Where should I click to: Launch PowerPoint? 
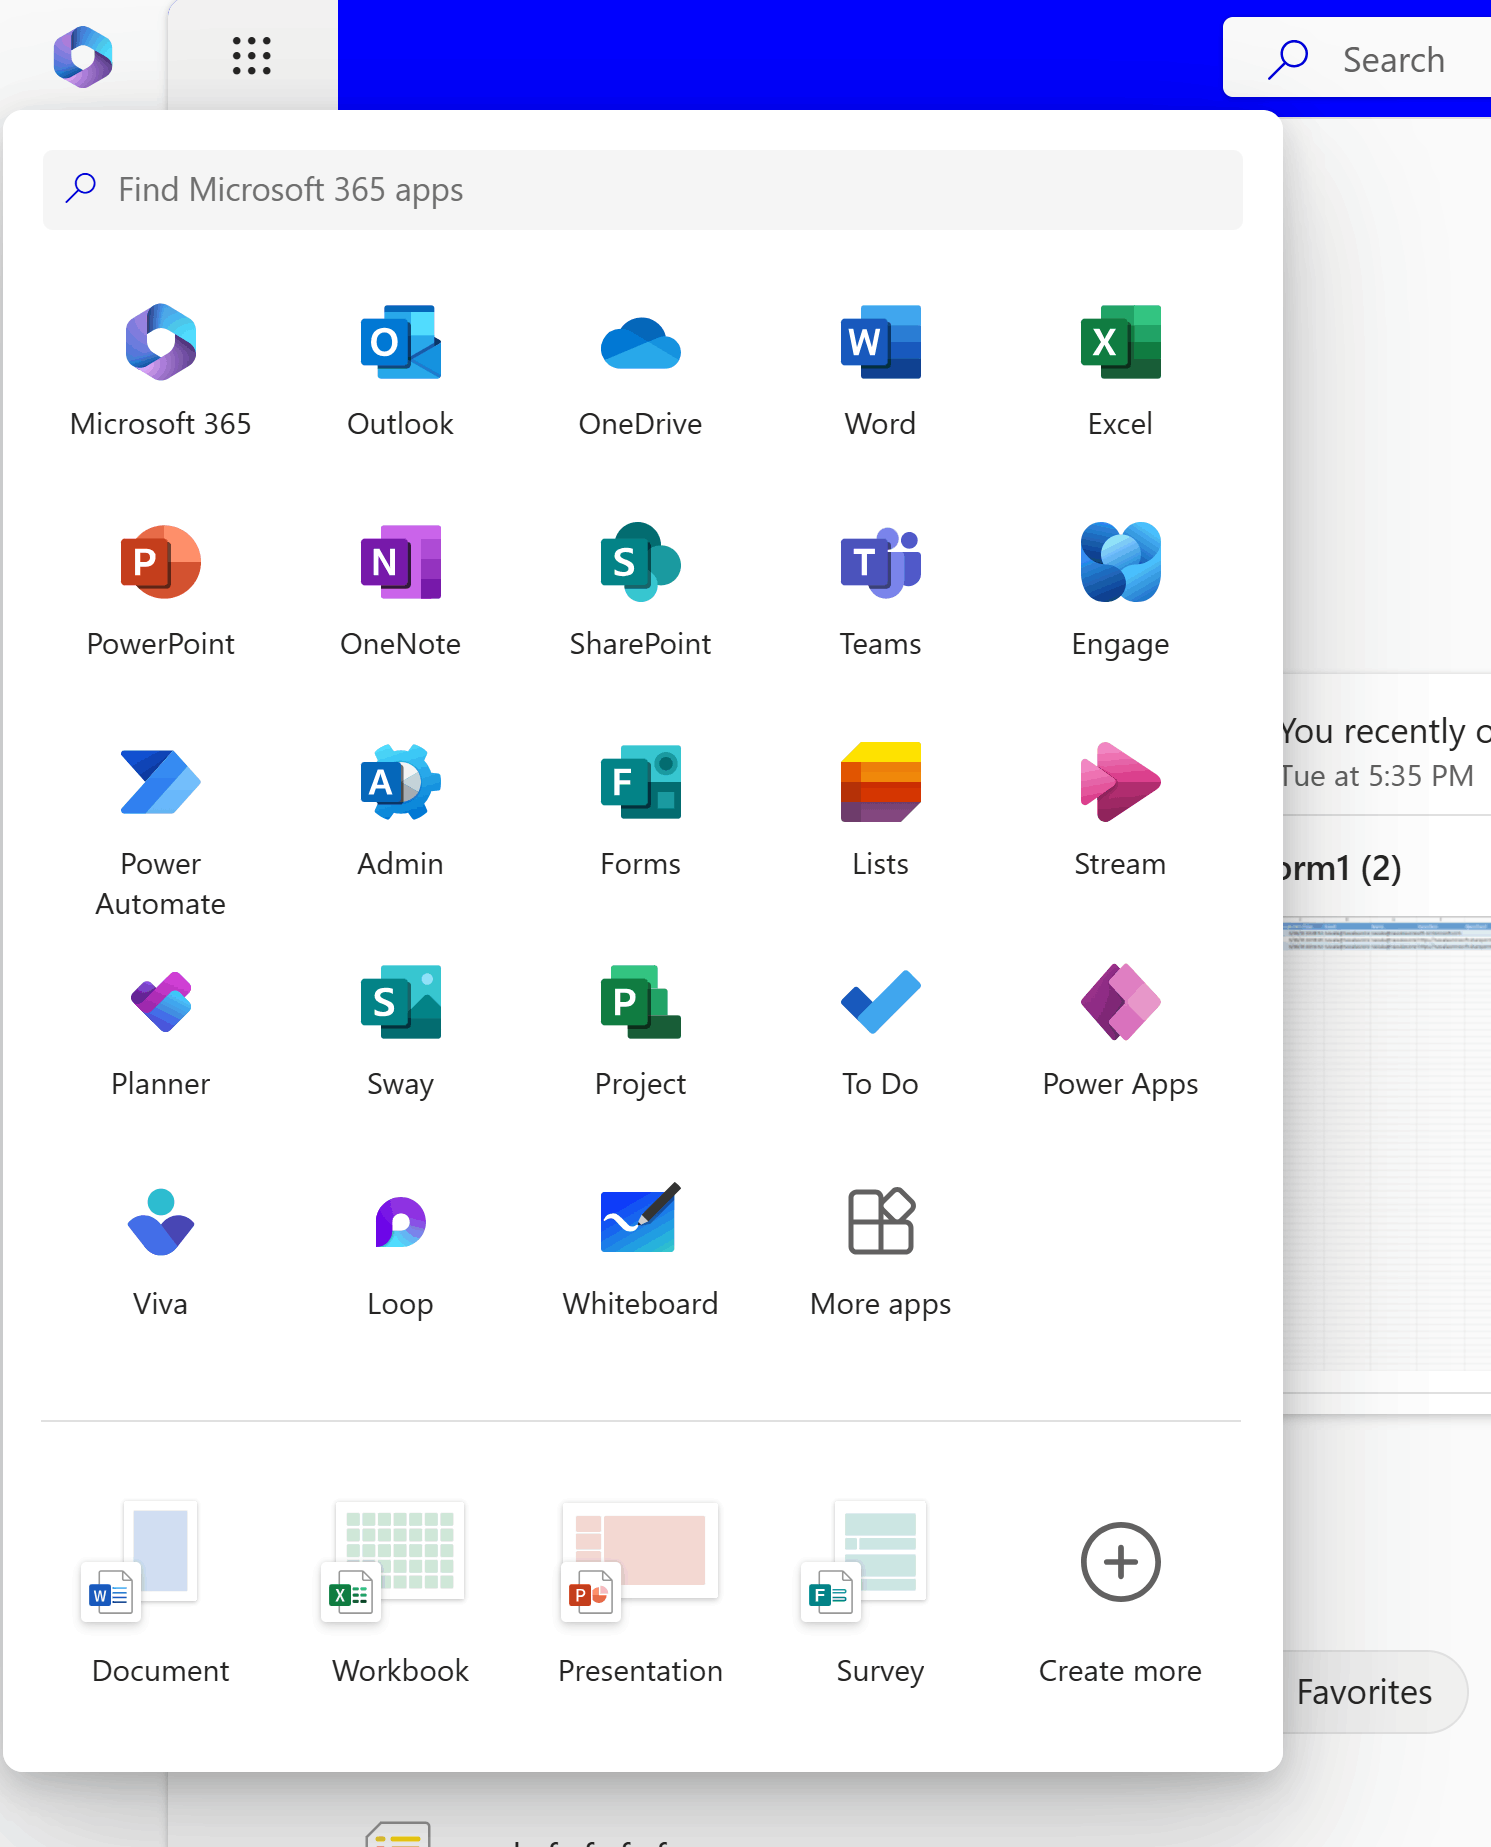(160, 591)
